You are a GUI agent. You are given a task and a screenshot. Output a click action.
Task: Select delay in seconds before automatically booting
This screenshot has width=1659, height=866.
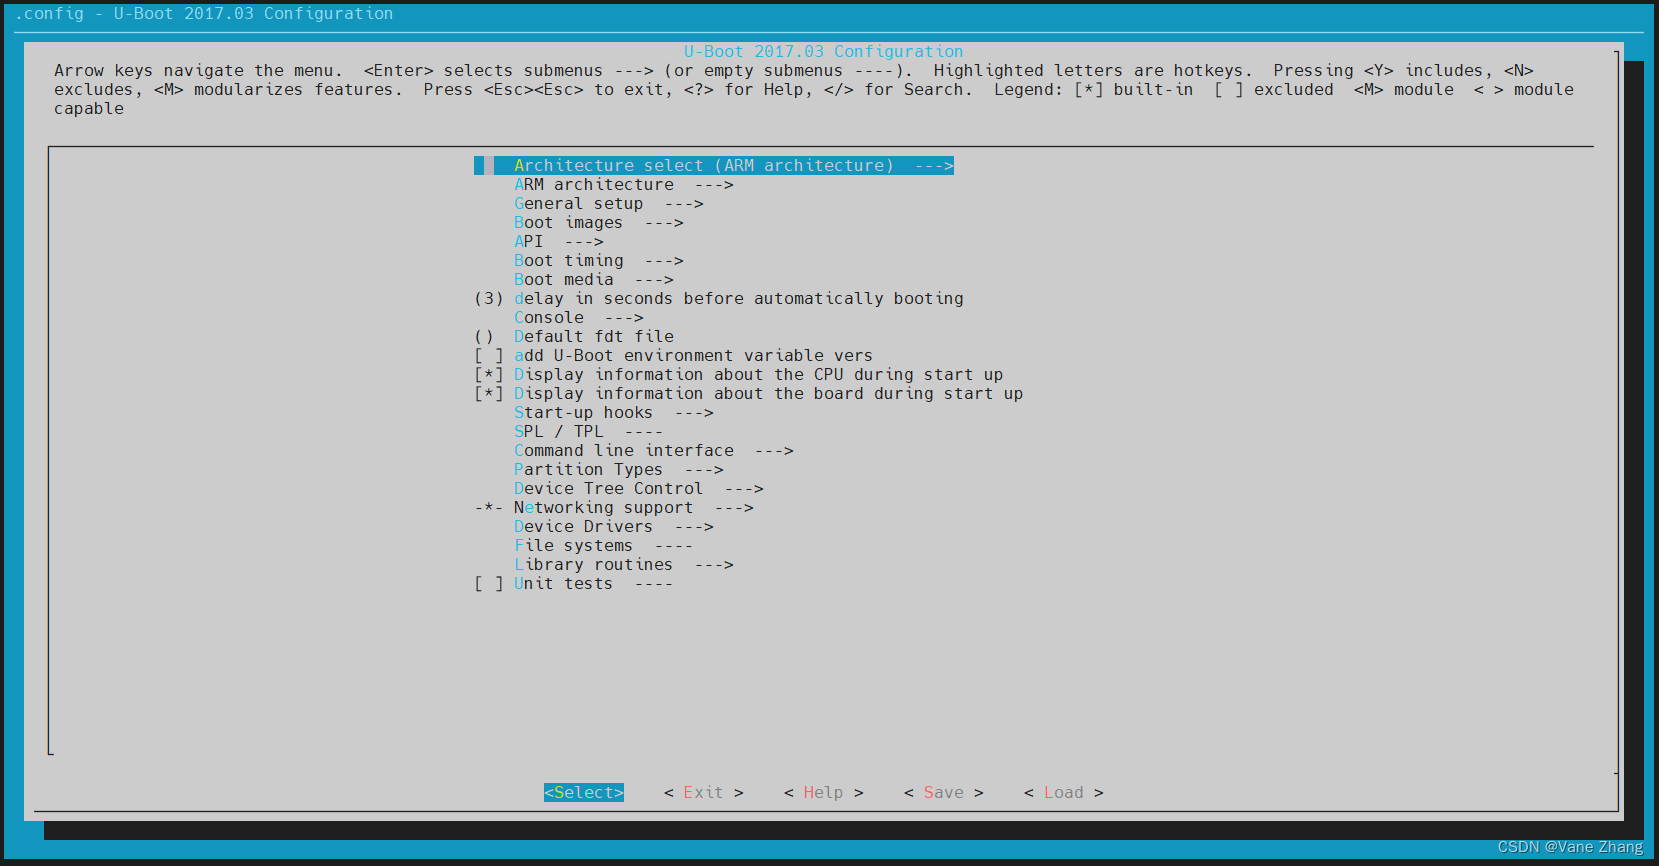click(x=719, y=298)
